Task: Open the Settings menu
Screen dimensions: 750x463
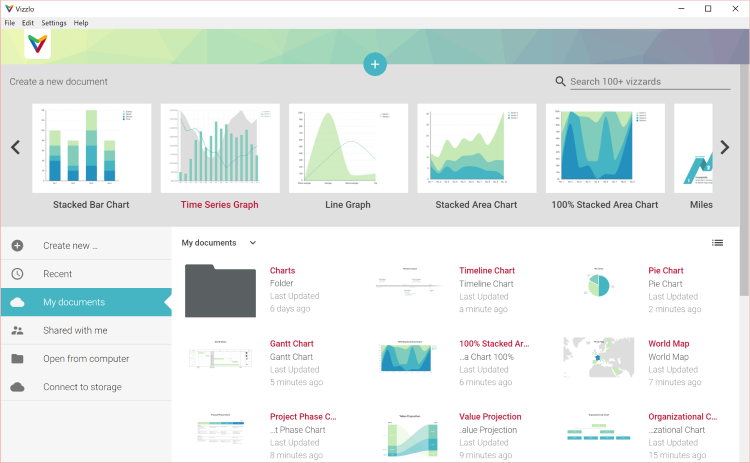Action: (54, 22)
